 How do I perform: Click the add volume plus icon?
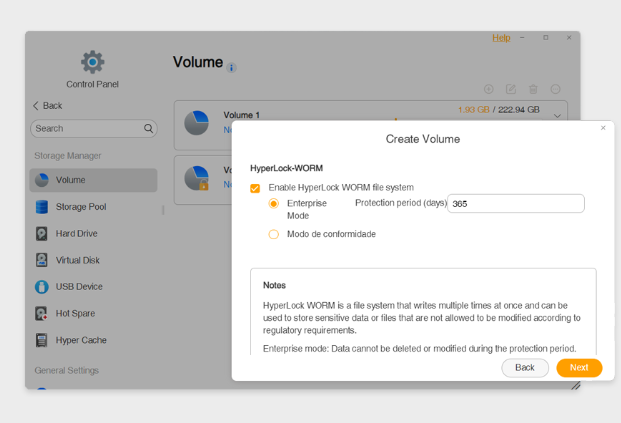pos(489,90)
